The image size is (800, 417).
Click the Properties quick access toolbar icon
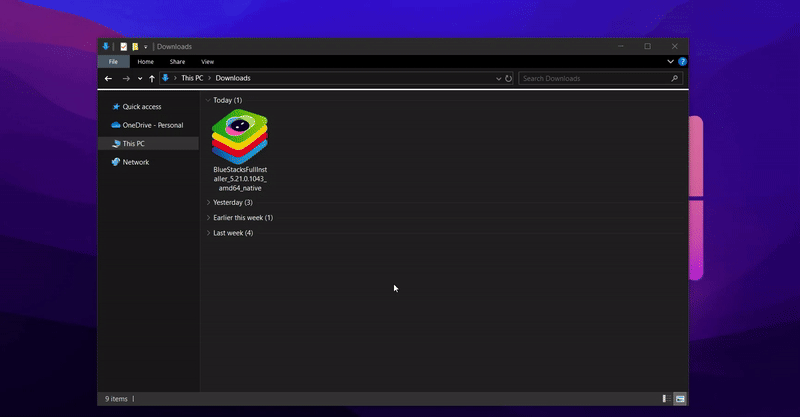point(123,46)
